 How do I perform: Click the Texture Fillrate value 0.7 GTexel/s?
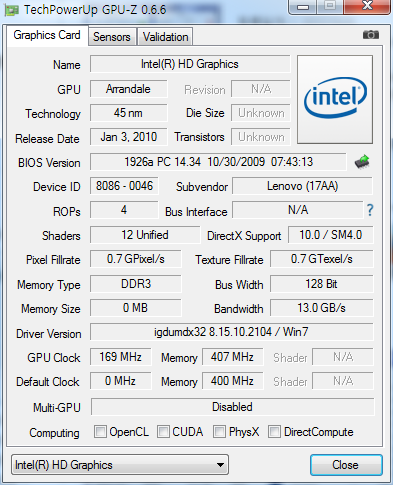322,259
